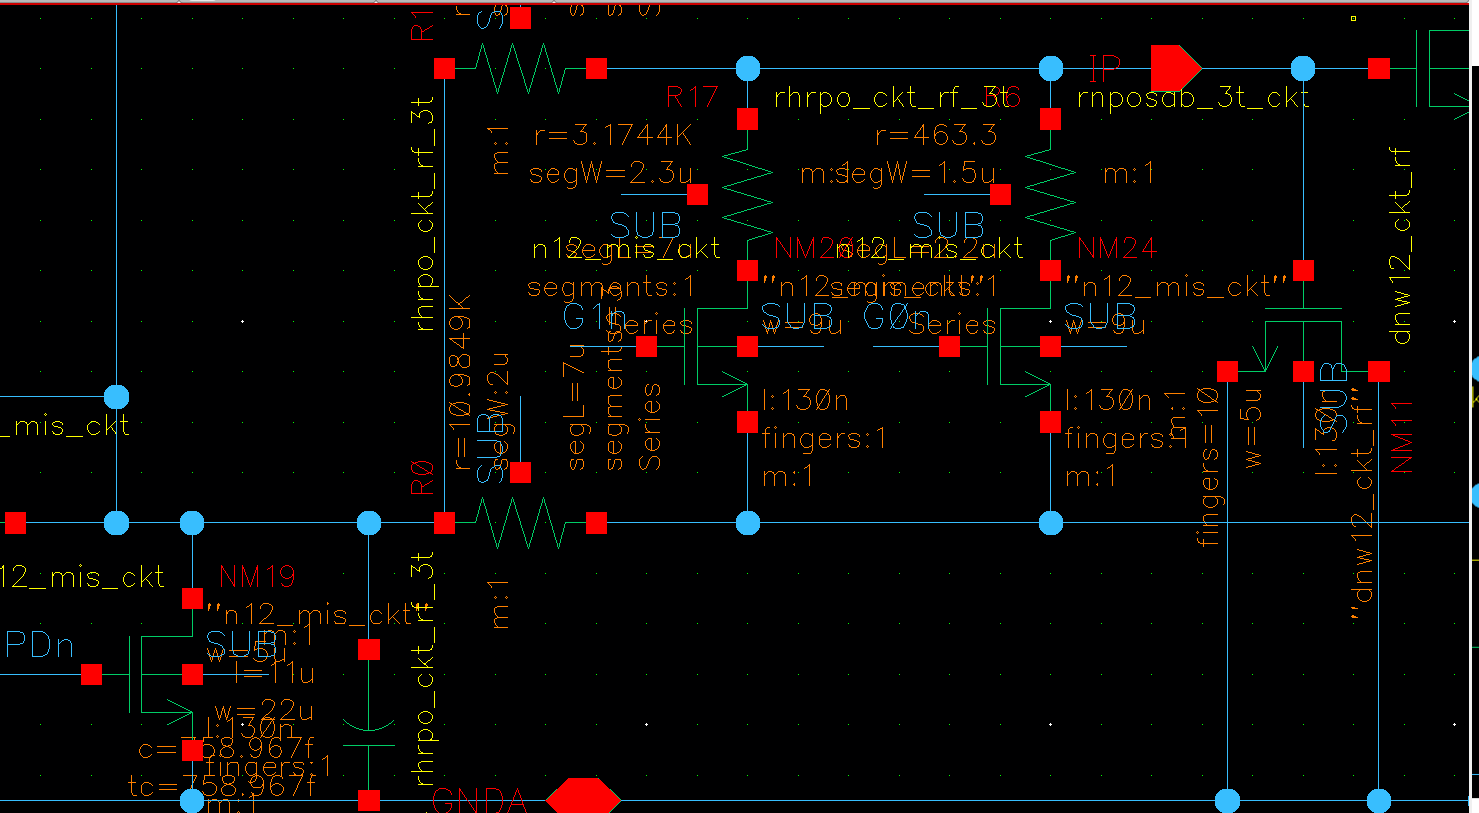Select the R1 horizontal resistor symbol

520,69
